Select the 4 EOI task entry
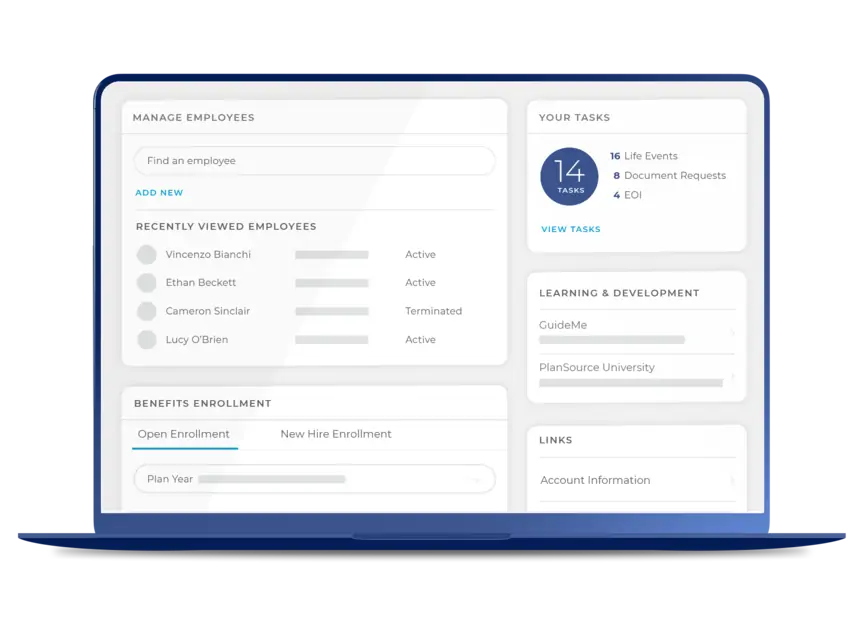 [x=627, y=195]
